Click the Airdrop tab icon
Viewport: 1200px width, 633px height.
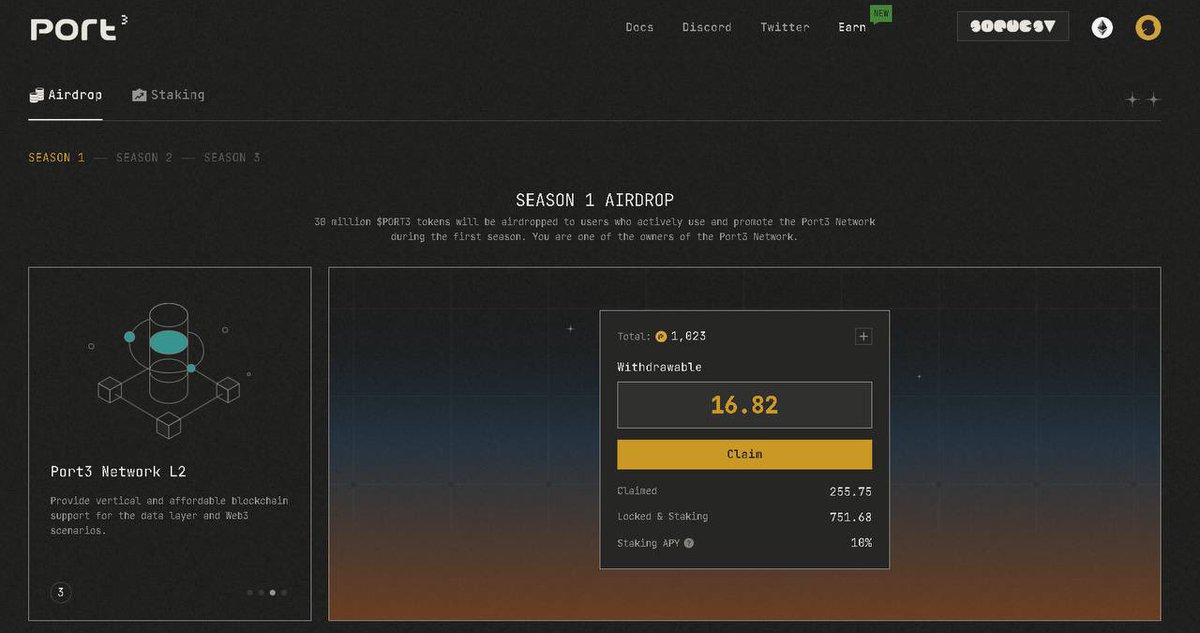37,95
